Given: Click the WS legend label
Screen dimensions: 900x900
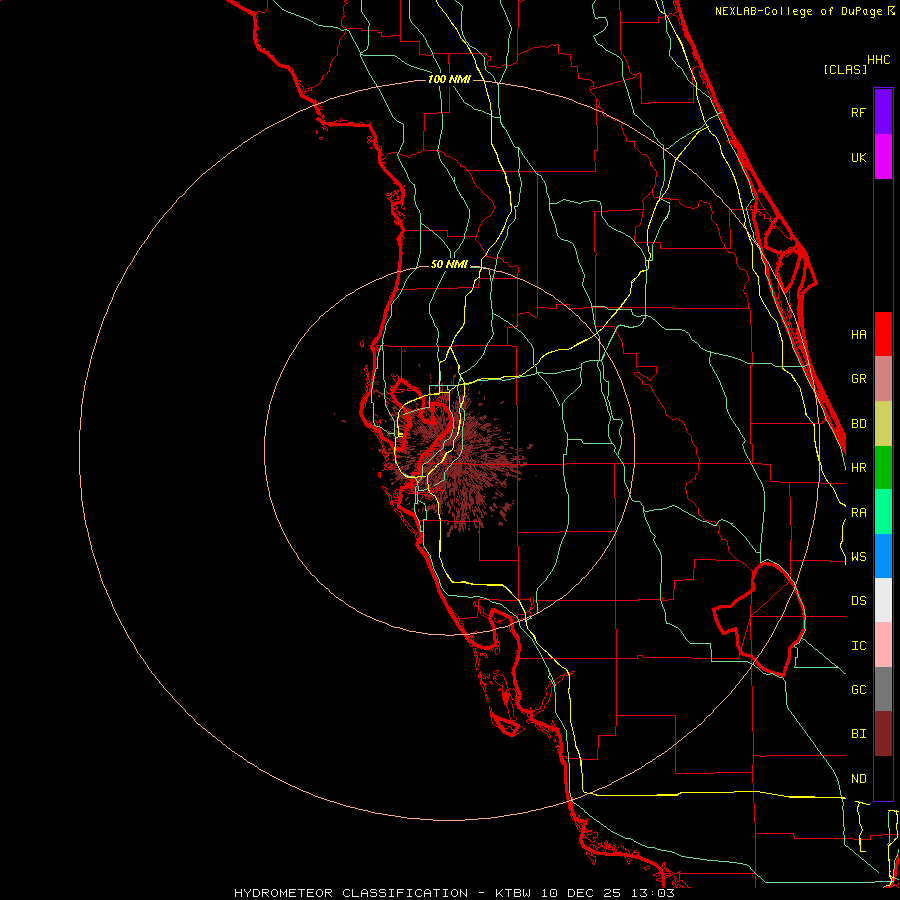Looking at the screenshot, I should (x=859, y=557).
